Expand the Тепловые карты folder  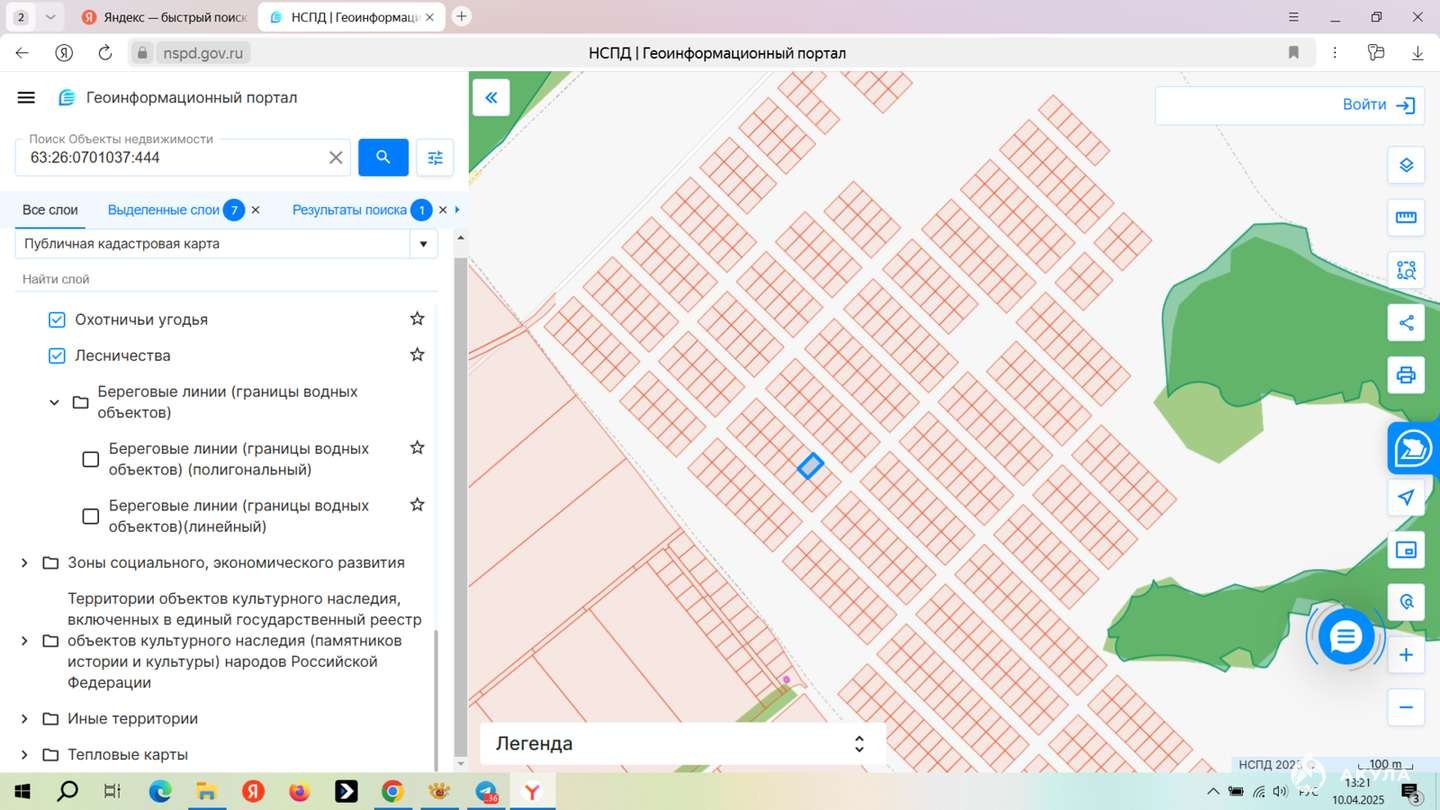pos(24,755)
